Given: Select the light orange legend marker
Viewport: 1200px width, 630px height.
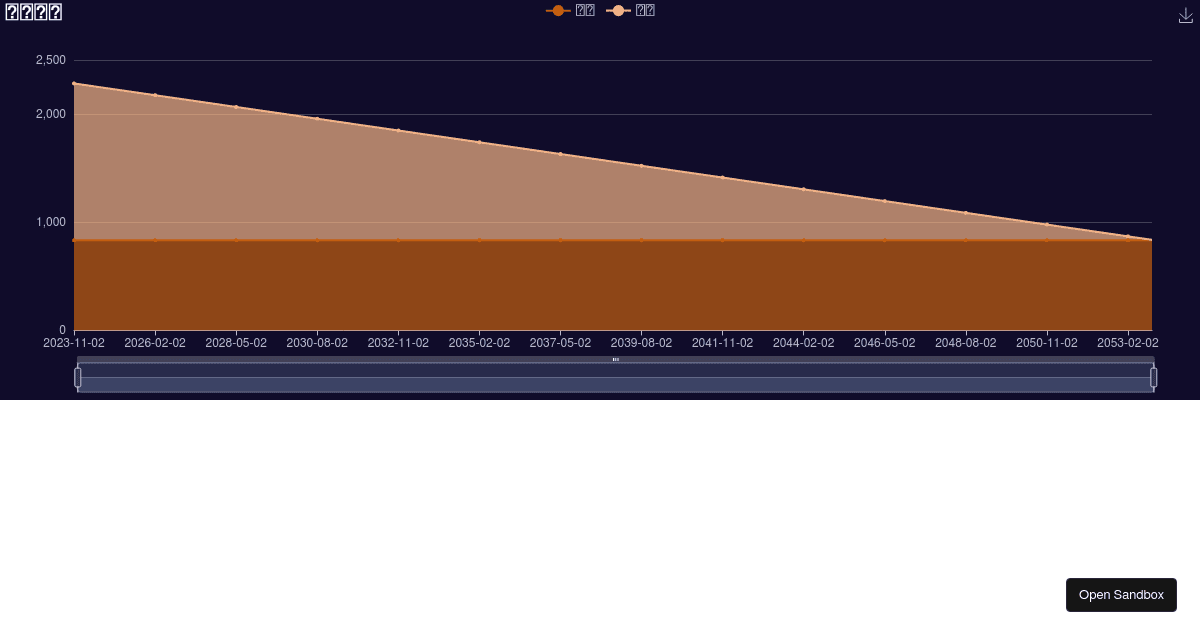Looking at the screenshot, I should (620, 10).
